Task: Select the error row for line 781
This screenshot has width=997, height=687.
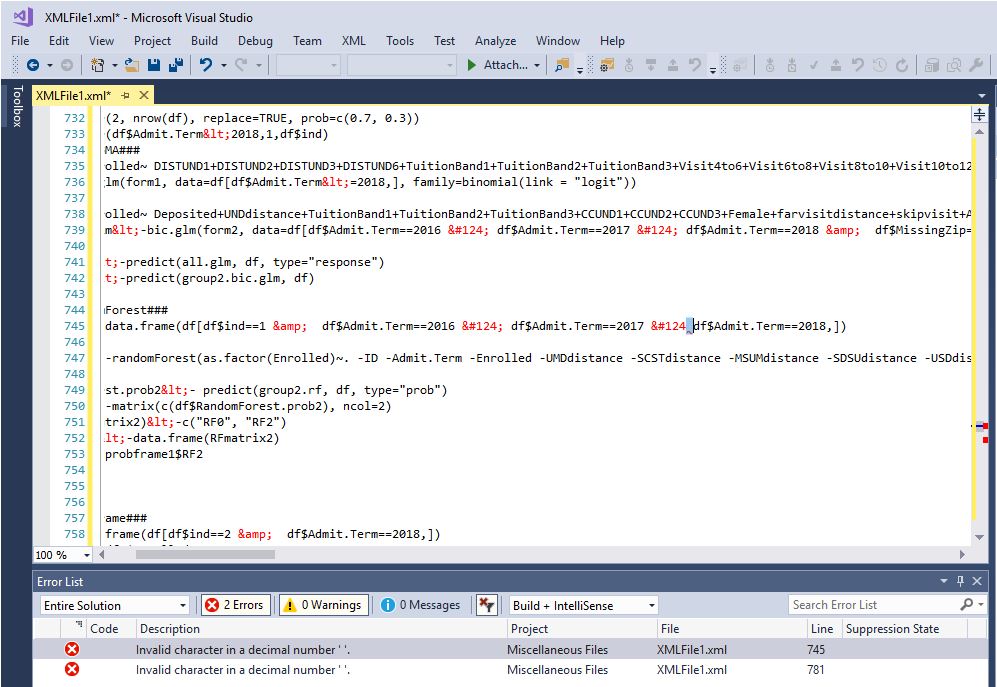Action: [509, 669]
